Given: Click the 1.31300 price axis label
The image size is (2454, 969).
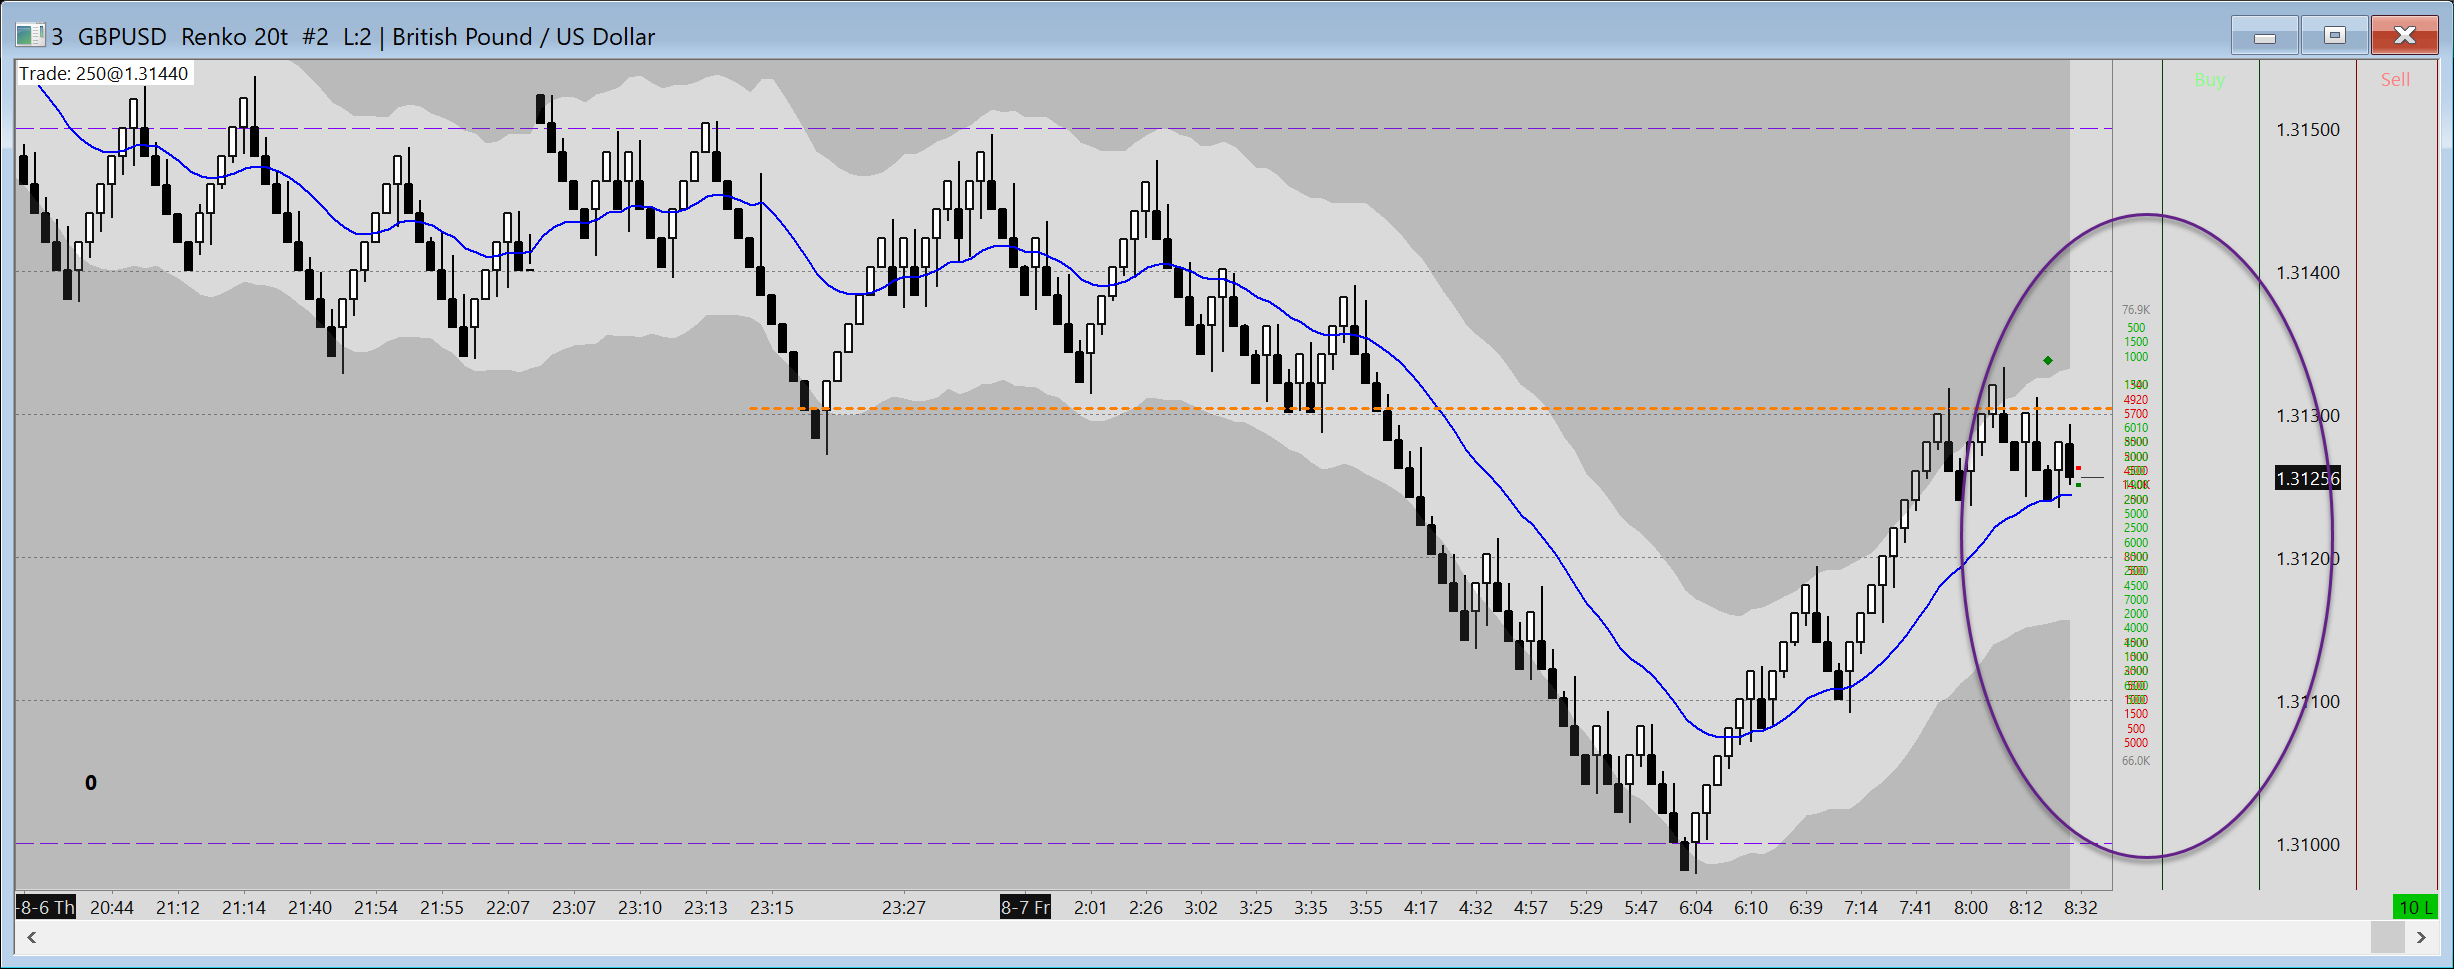Looking at the screenshot, I should [x=2308, y=416].
